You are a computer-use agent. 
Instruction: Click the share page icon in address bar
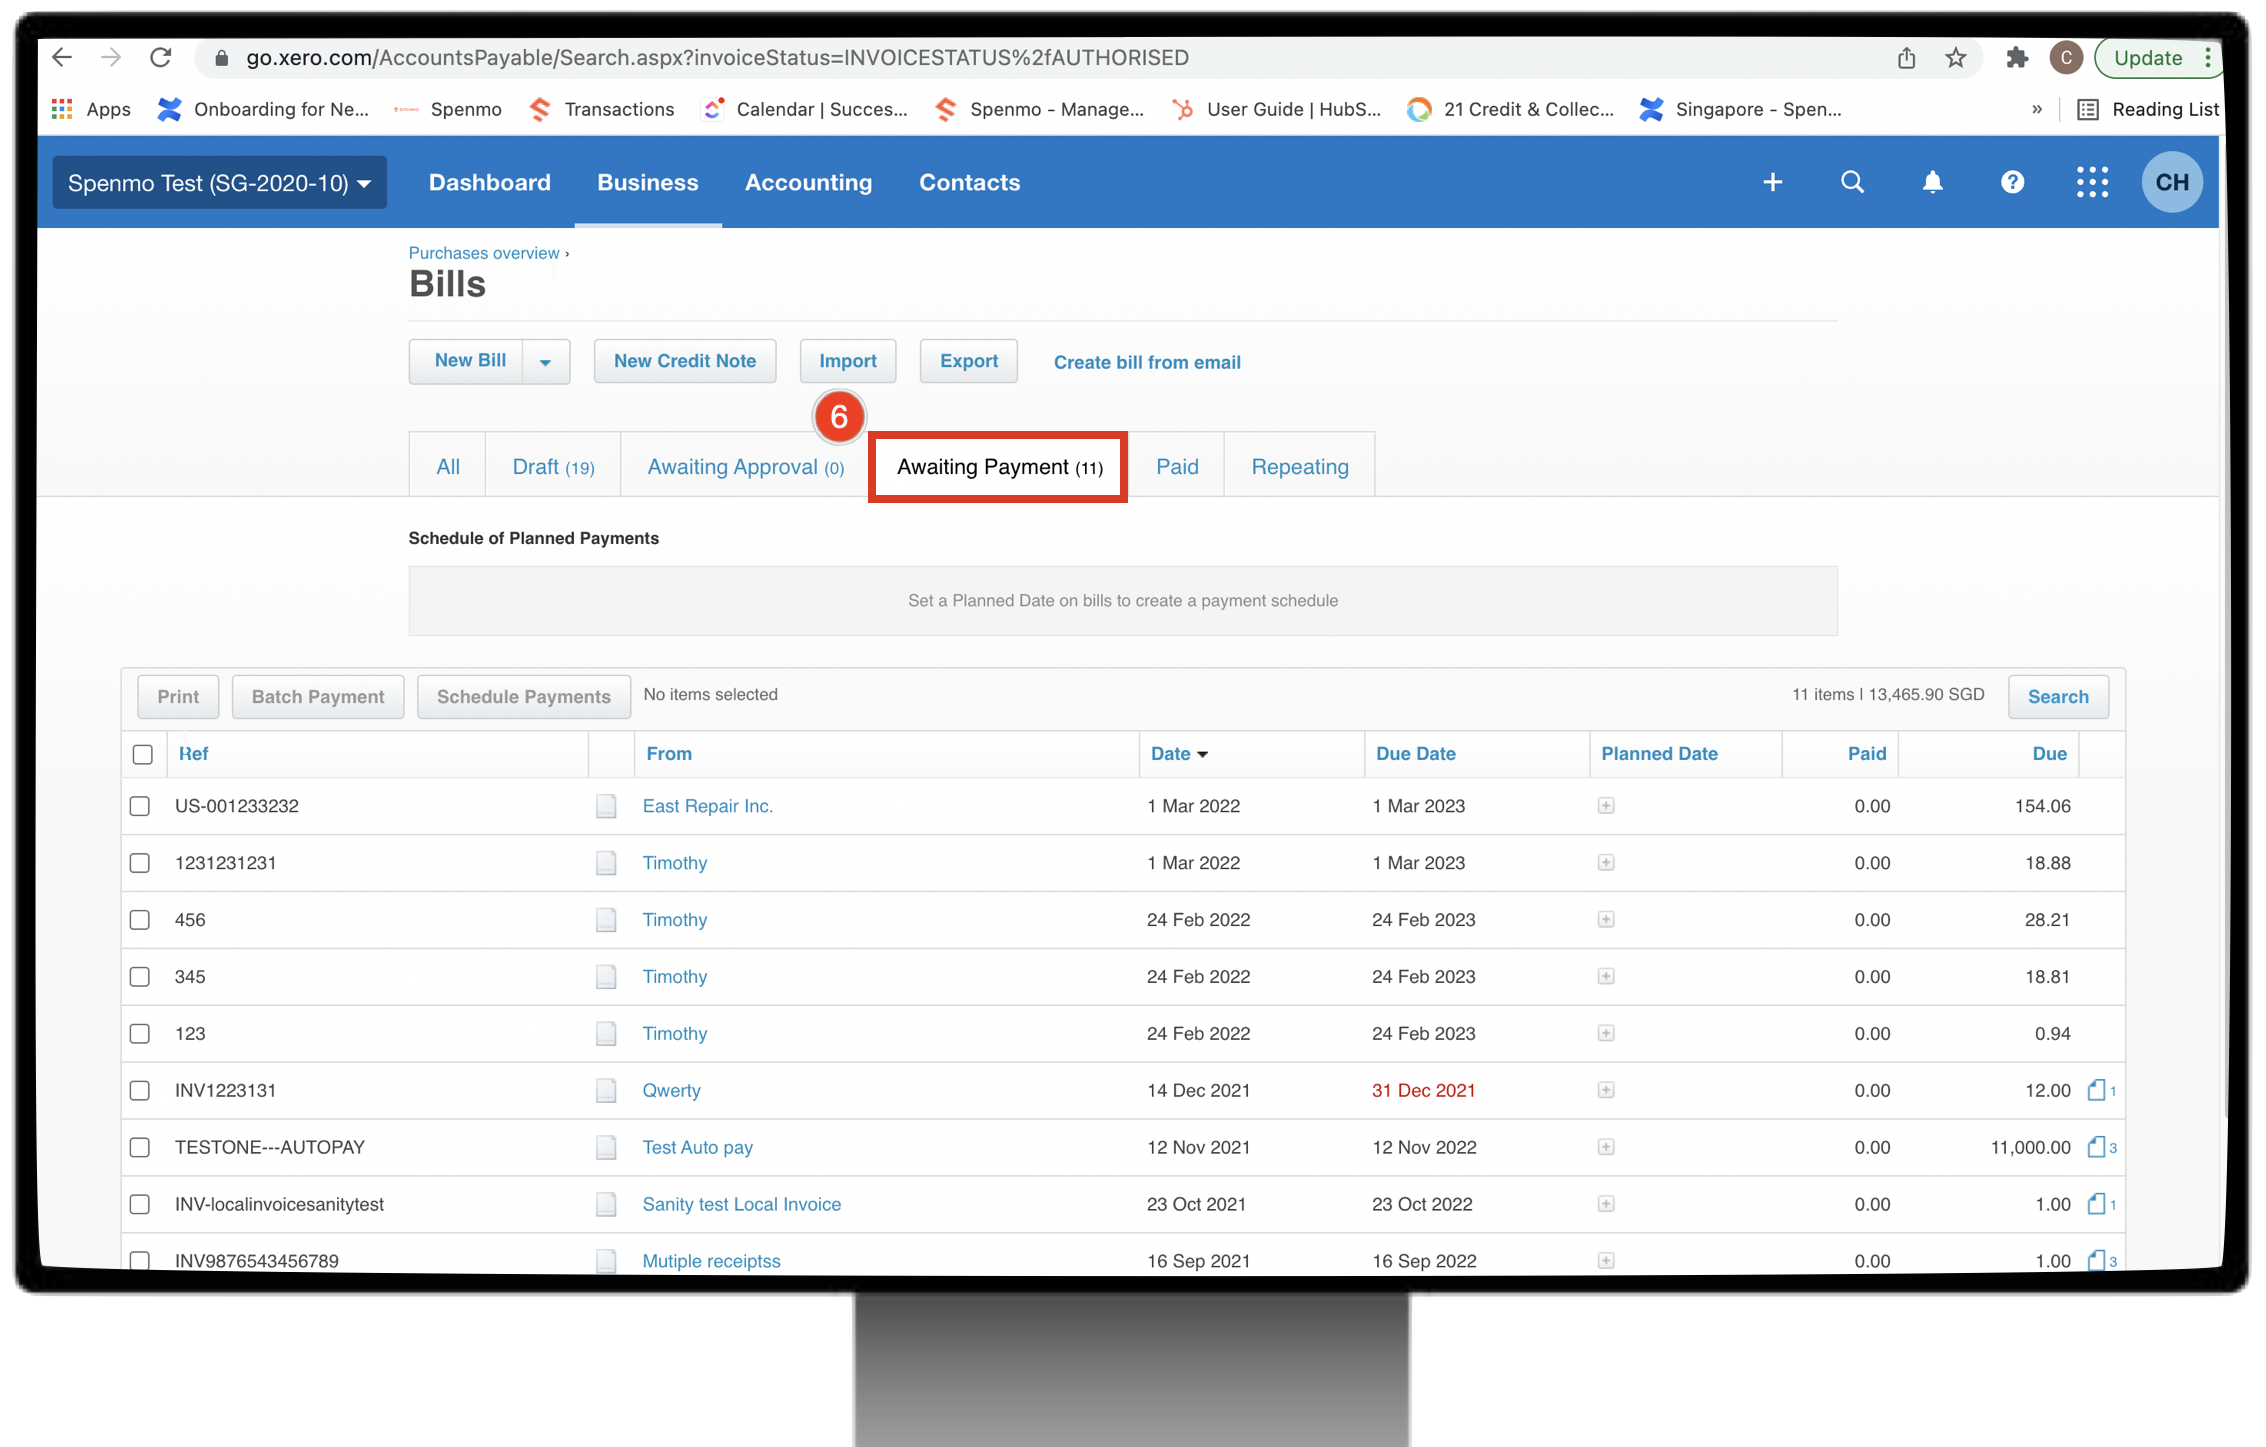point(1906,58)
